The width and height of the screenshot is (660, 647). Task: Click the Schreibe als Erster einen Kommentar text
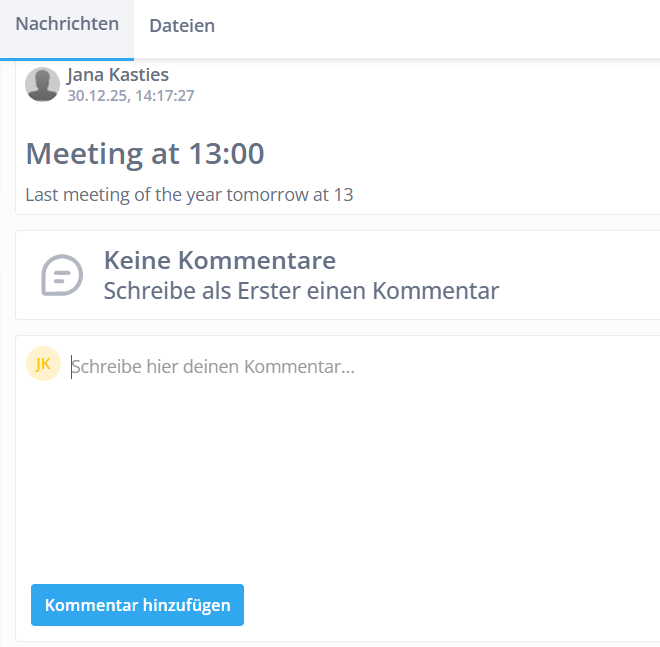[x=301, y=291]
